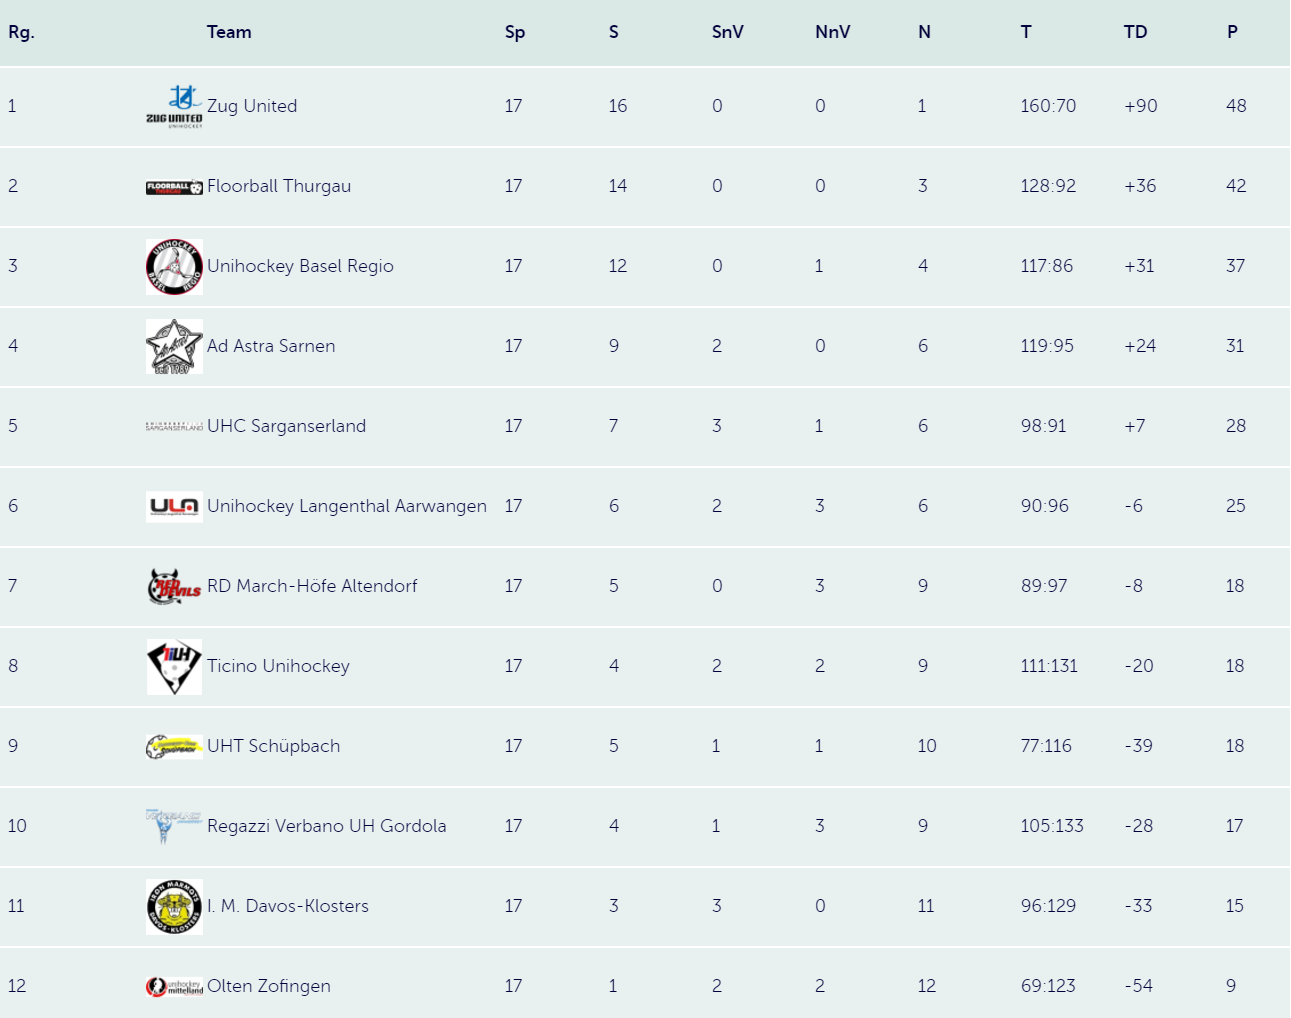The width and height of the screenshot is (1291, 1018).
Task: Click the S wins column header
Action: 614,32
